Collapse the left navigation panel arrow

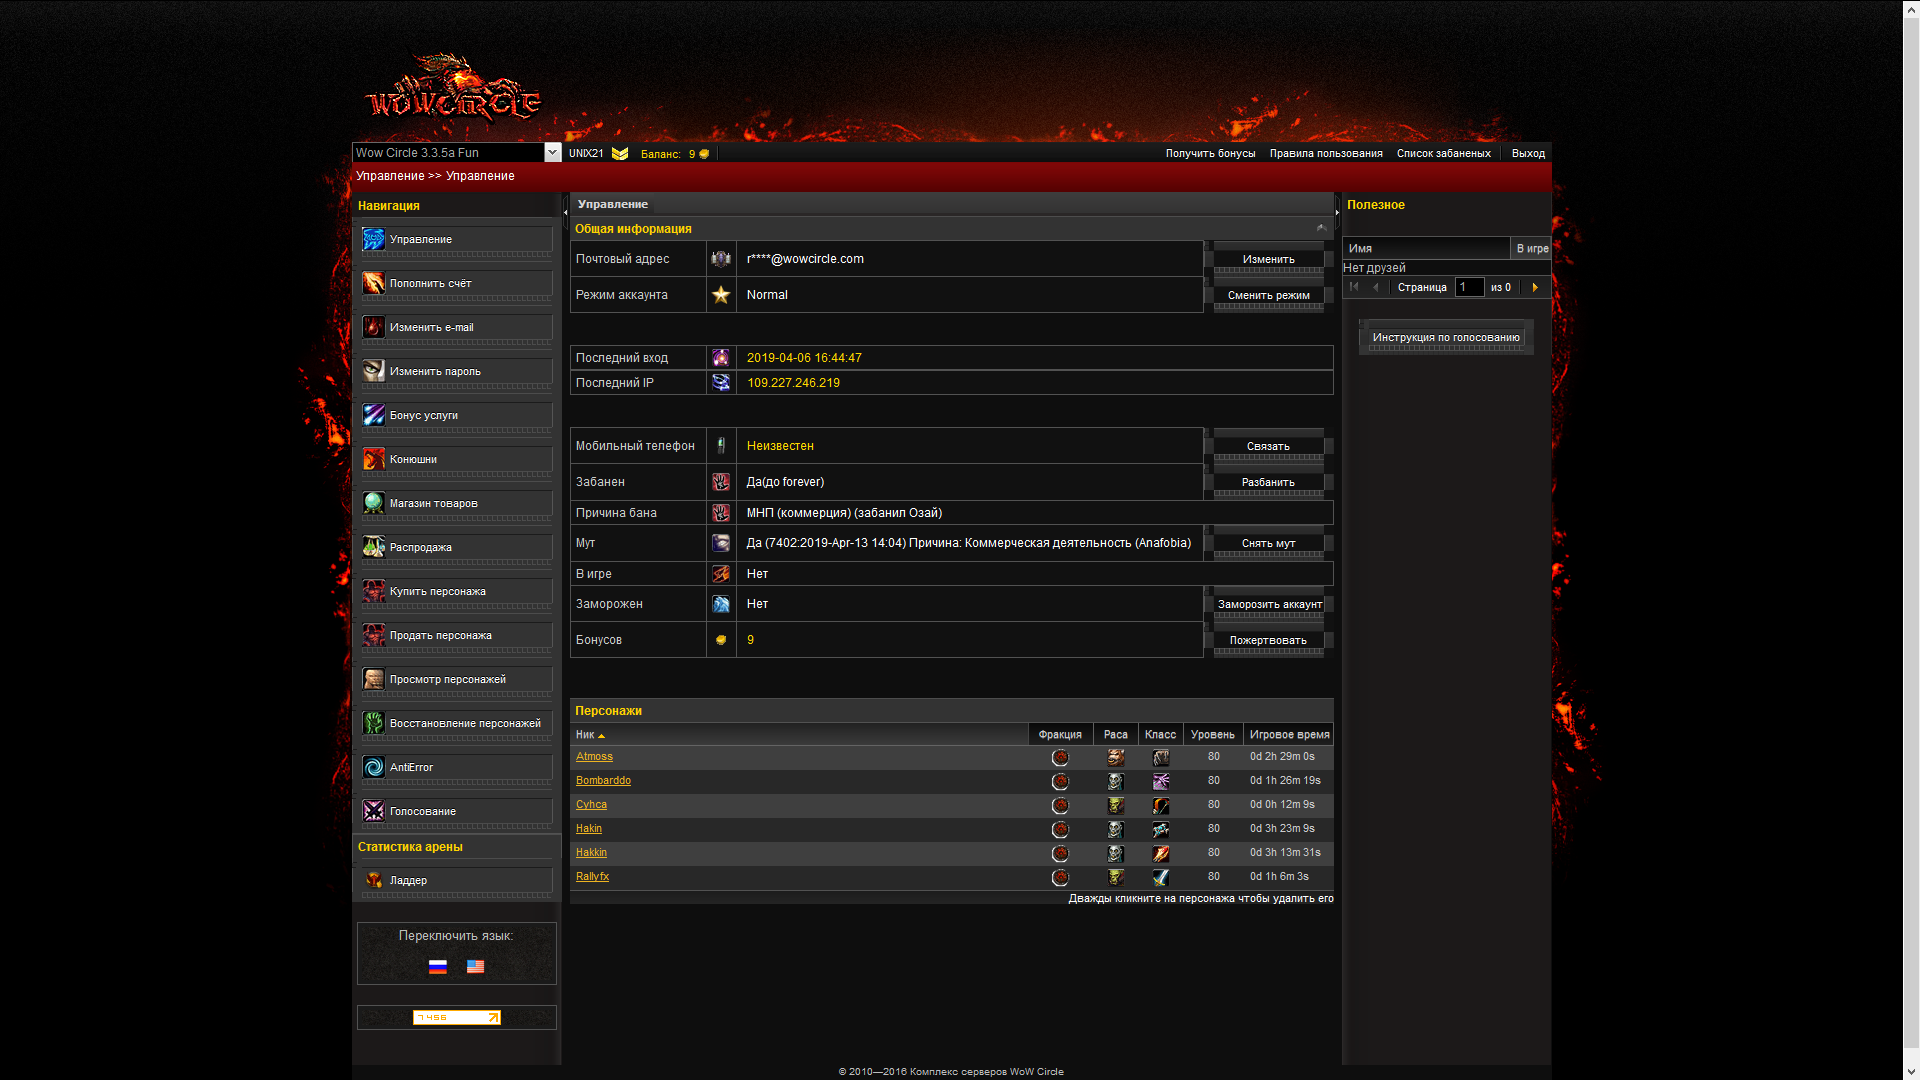[565, 212]
